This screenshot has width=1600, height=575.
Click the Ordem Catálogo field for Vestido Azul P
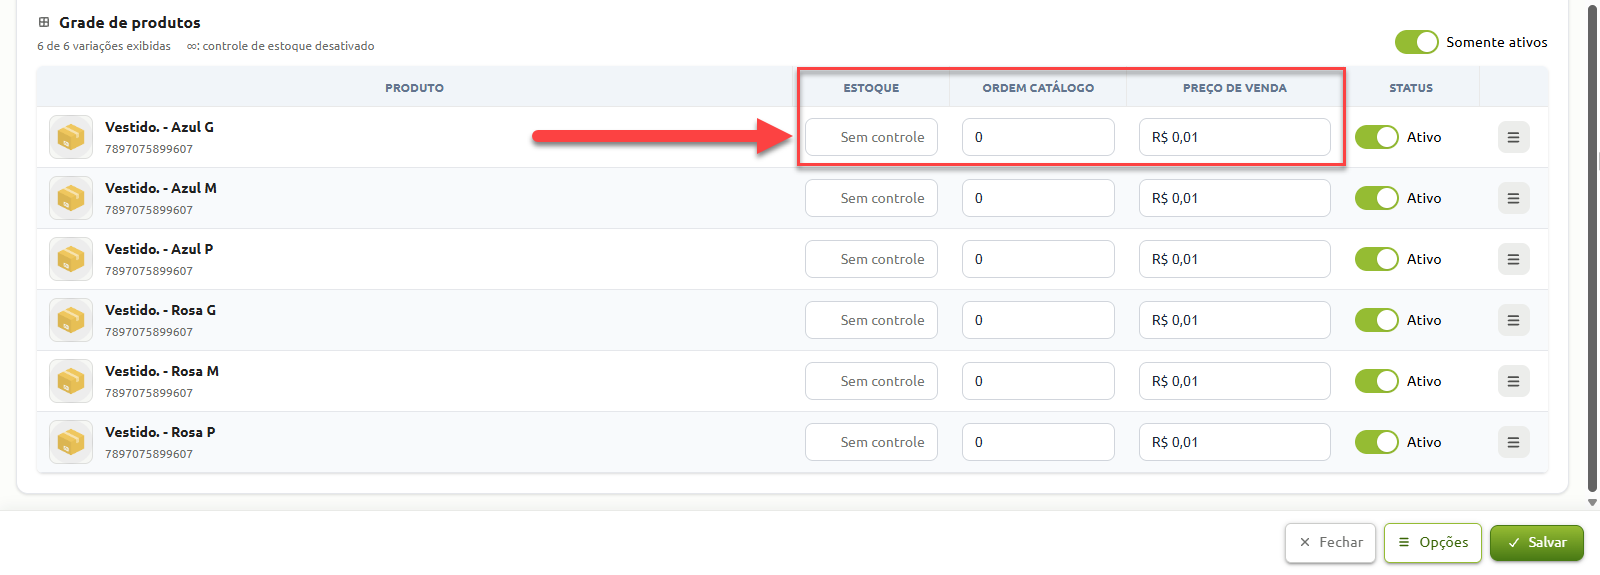[x=1038, y=259]
